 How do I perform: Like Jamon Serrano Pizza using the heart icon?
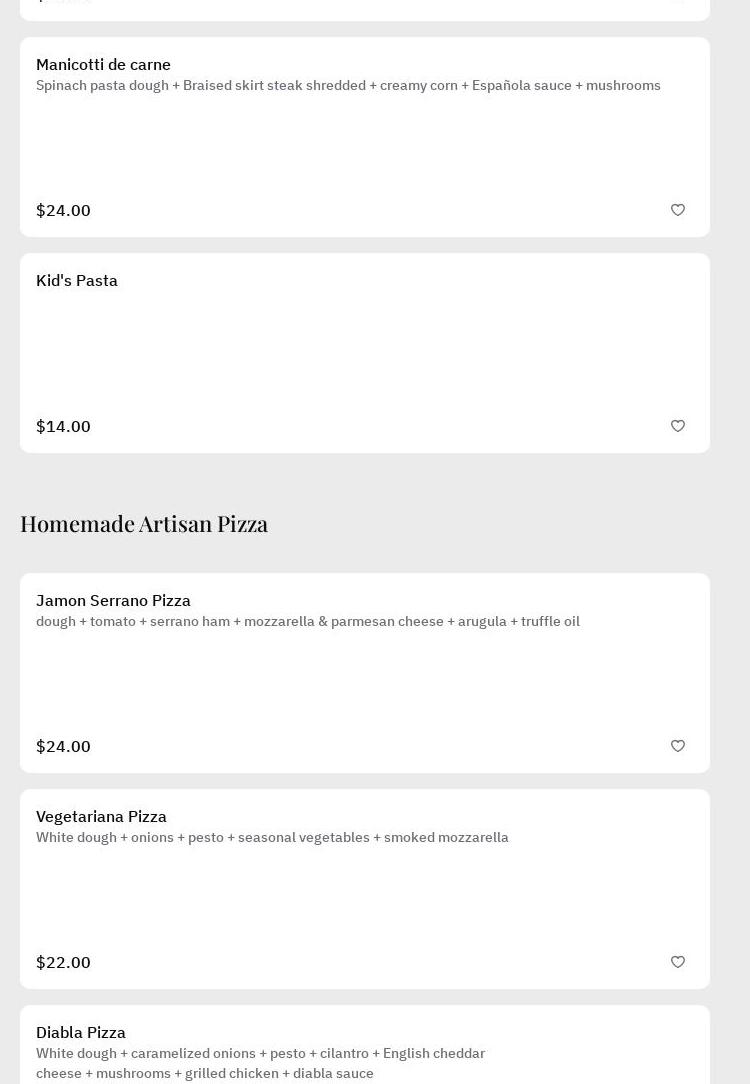[678, 746]
